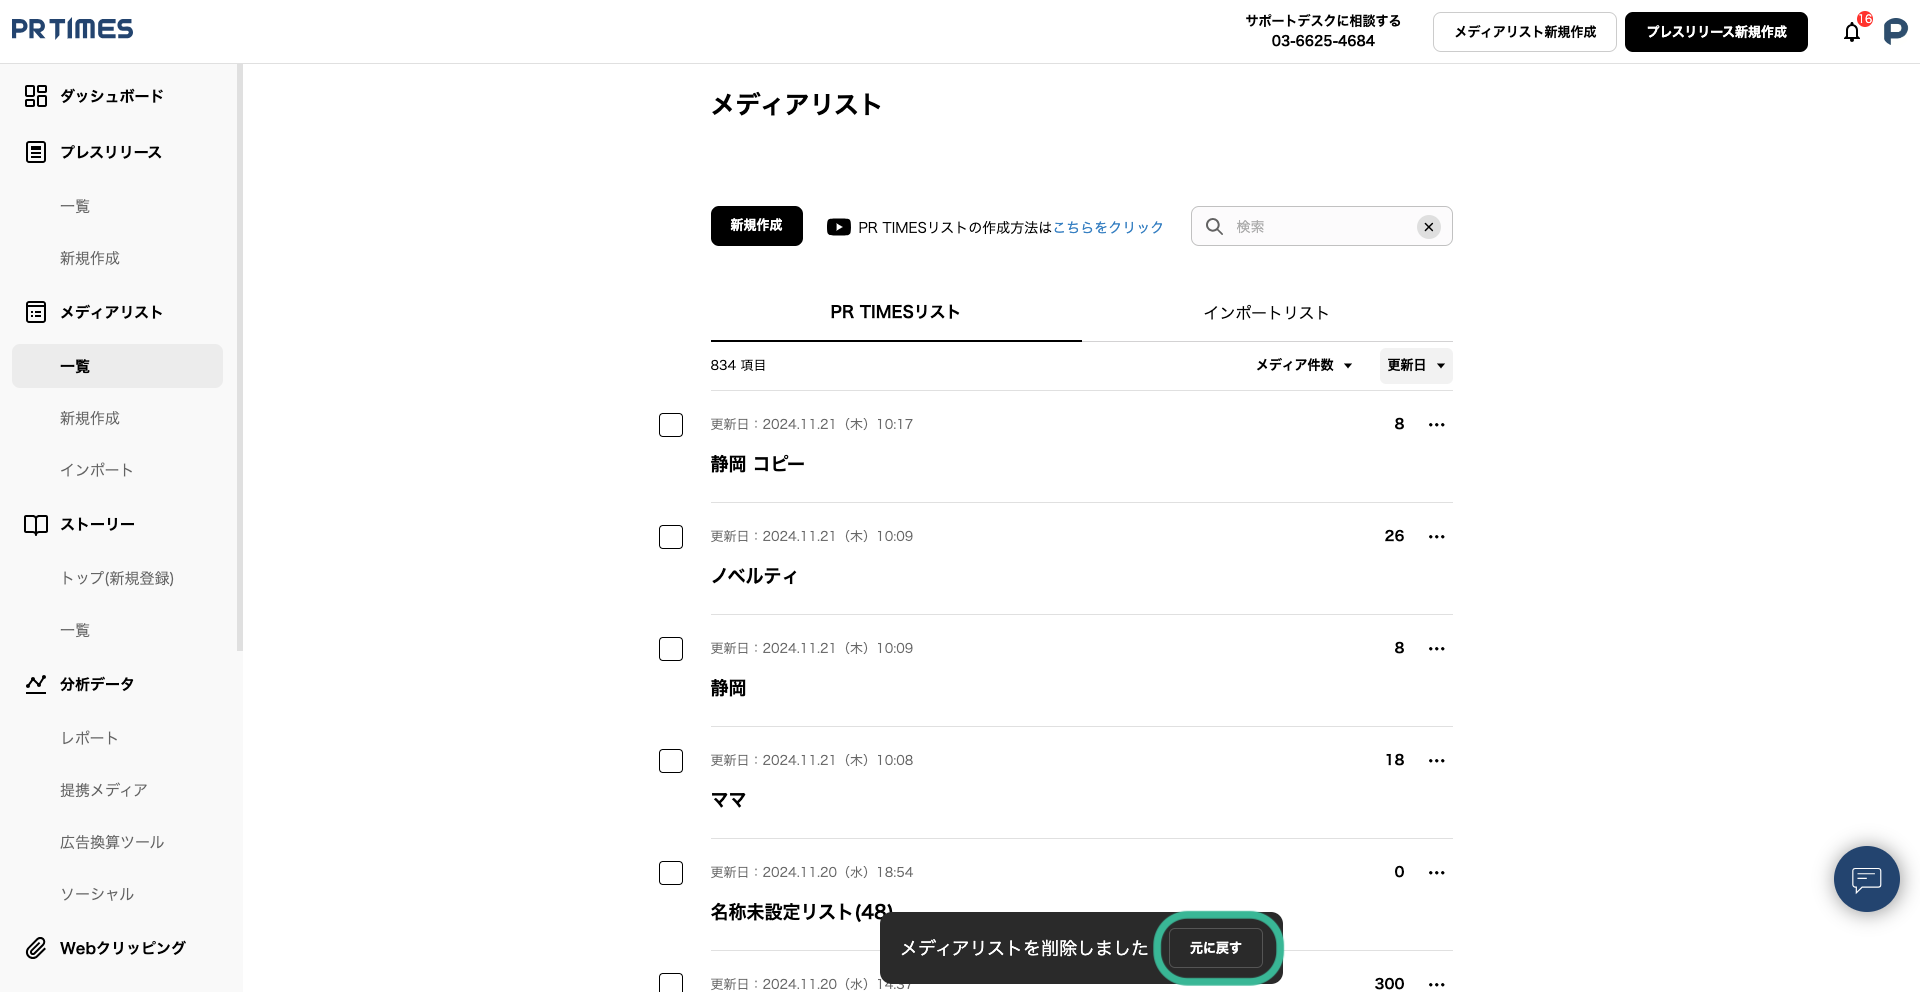
Task: Click the YouTube video icon
Action: coord(838,227)
